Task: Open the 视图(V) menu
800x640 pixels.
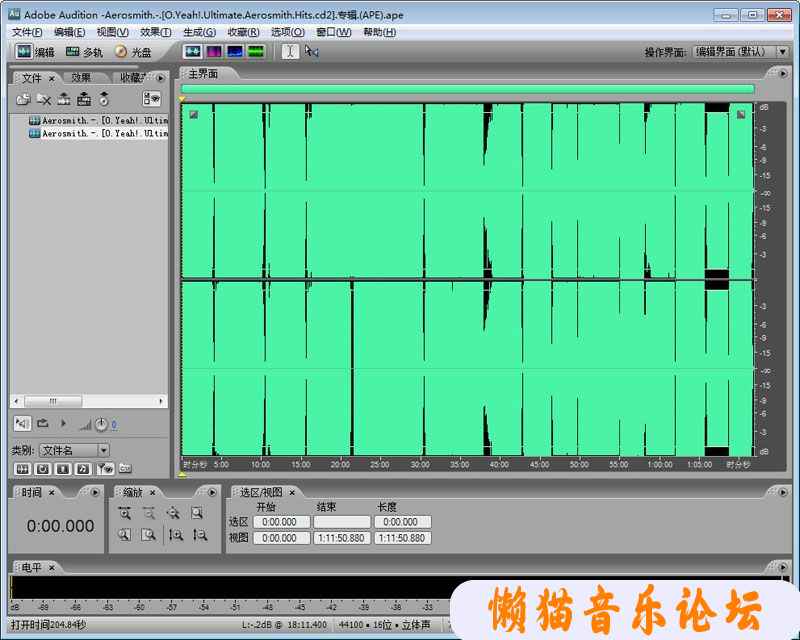Action: click(x=113, y=32)
